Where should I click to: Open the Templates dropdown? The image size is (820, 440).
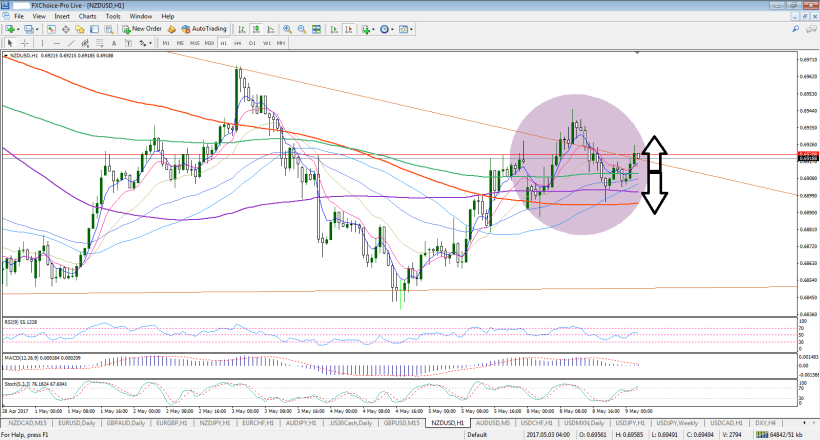(x=405, y=29)
